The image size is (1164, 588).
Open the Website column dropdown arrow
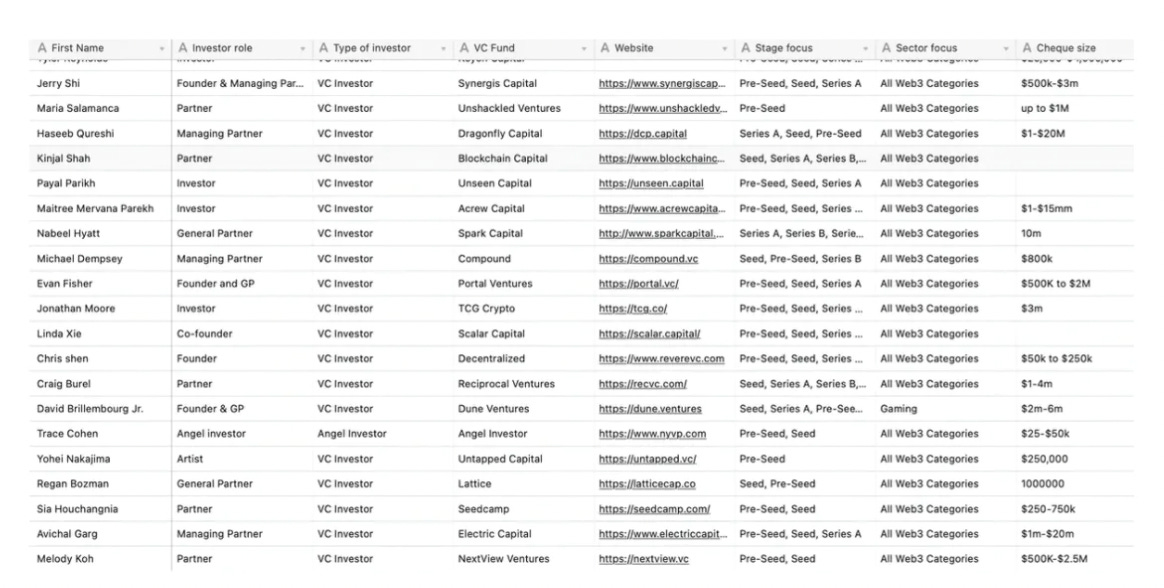coord(725,49)
